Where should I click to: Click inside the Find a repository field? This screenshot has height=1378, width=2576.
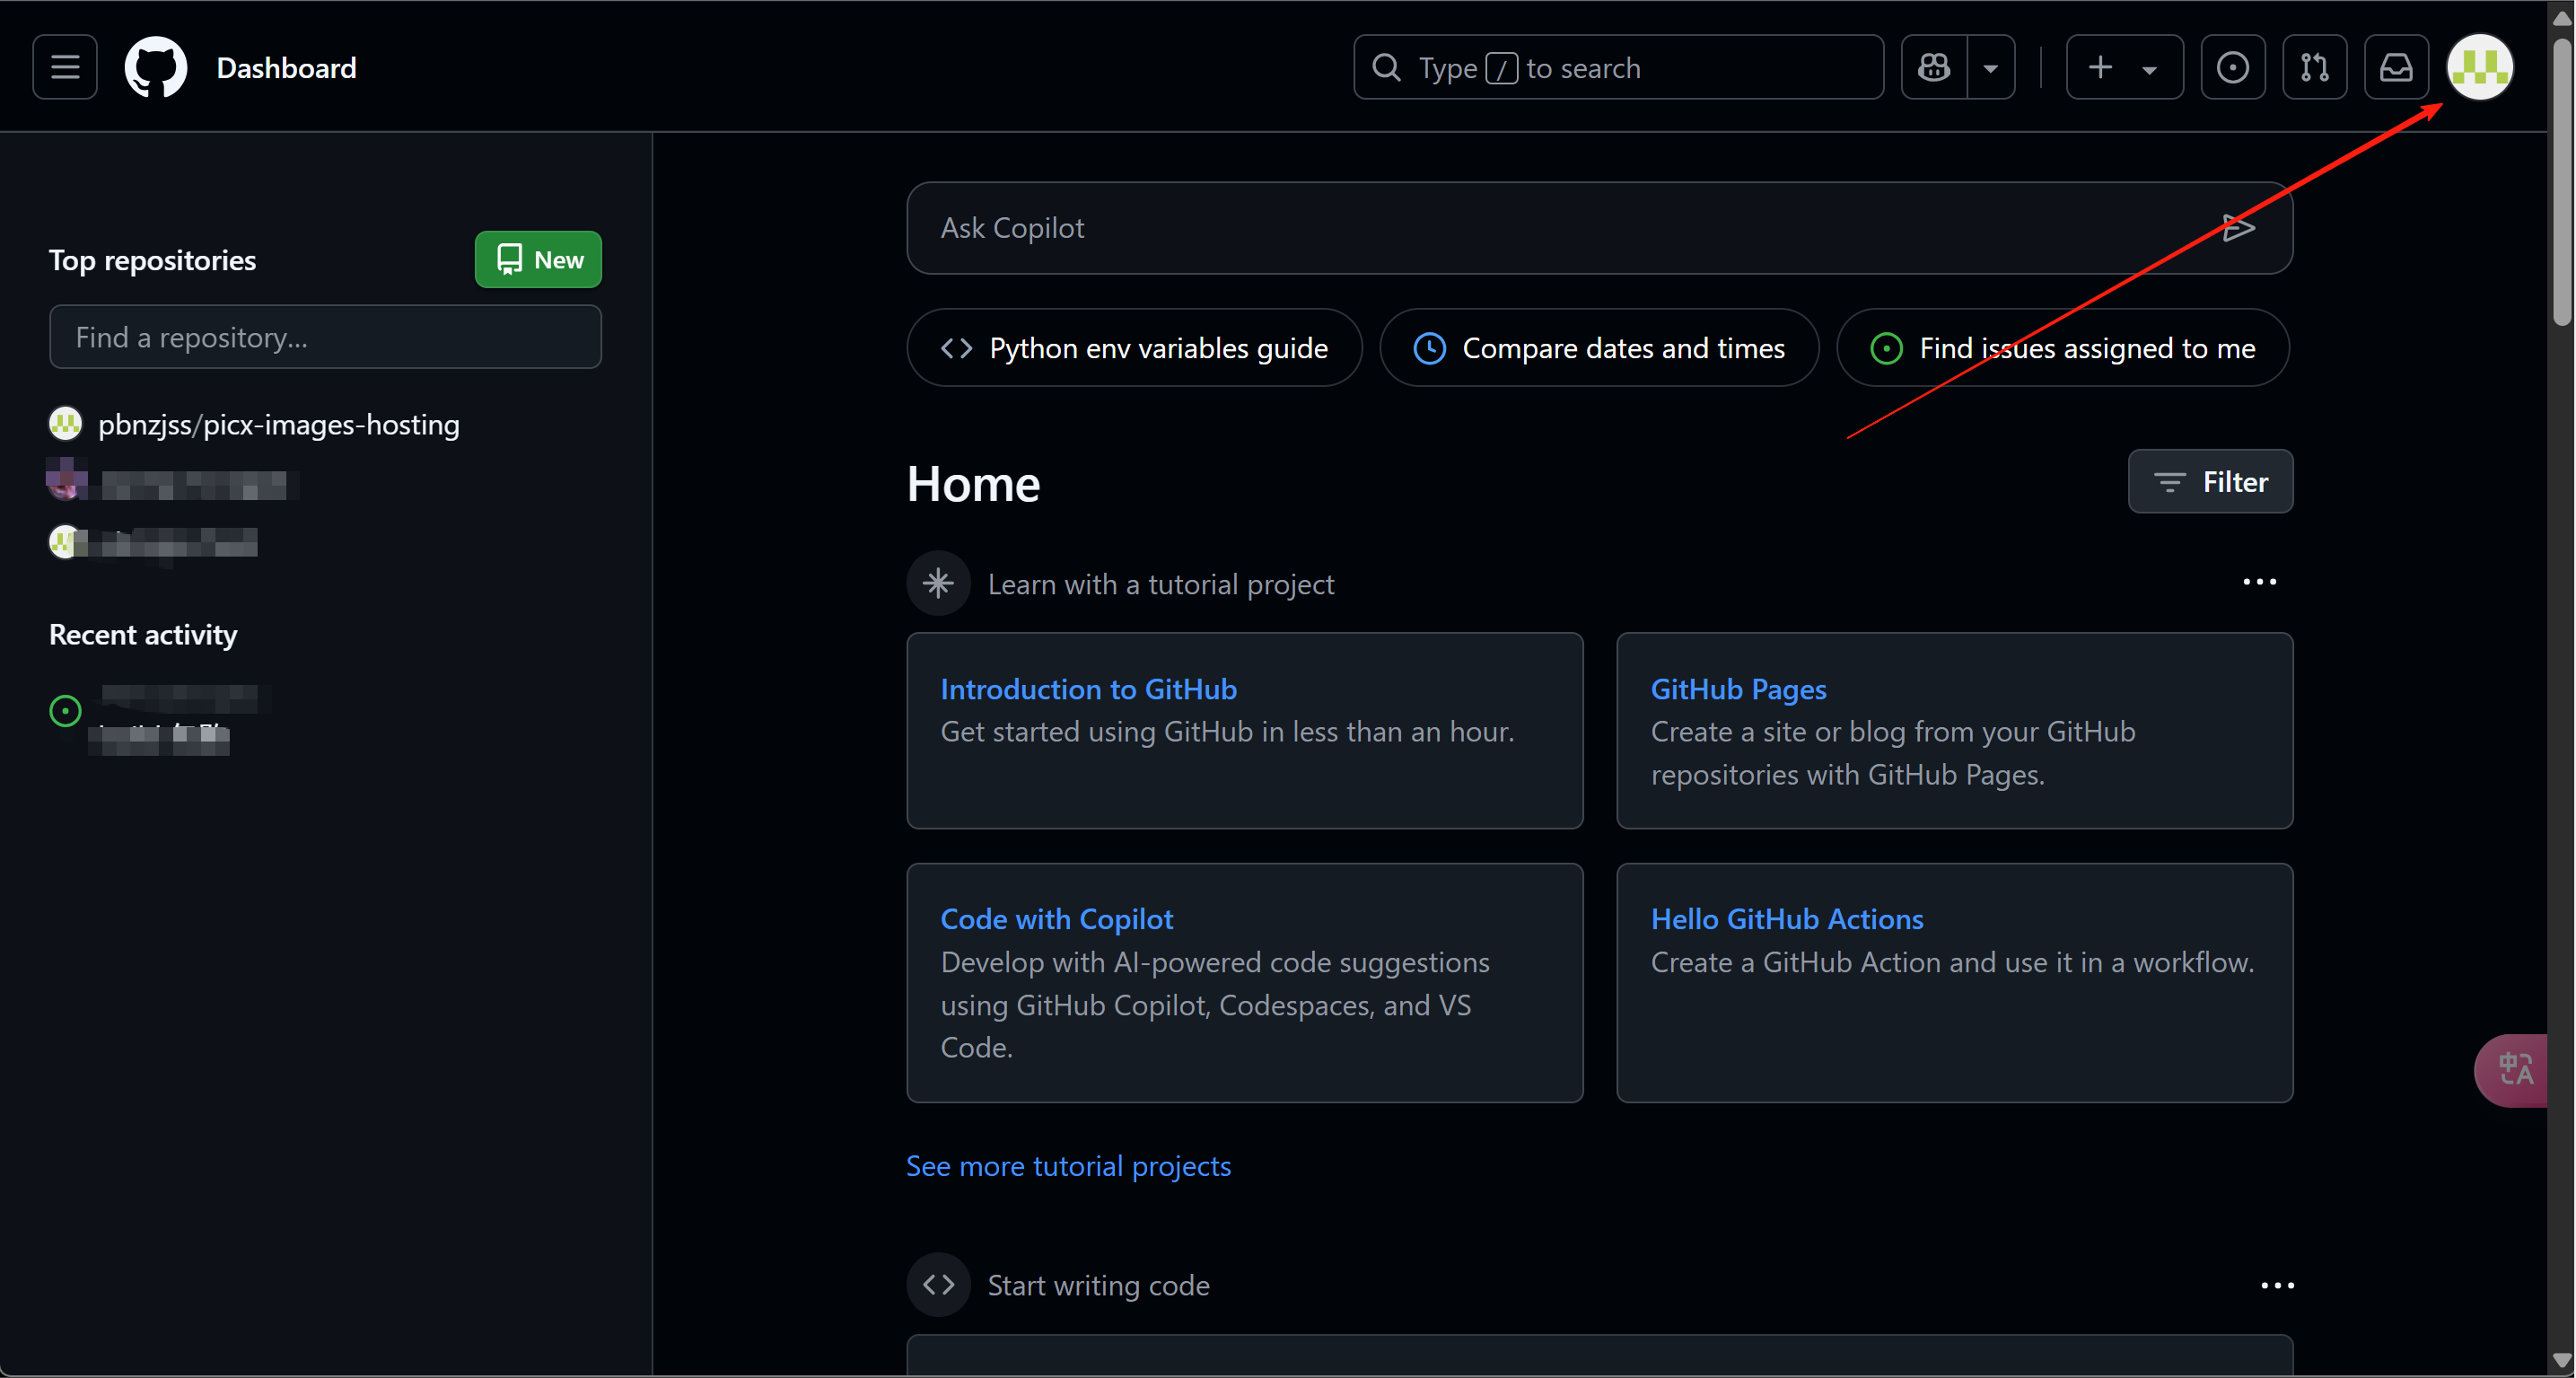325,337
